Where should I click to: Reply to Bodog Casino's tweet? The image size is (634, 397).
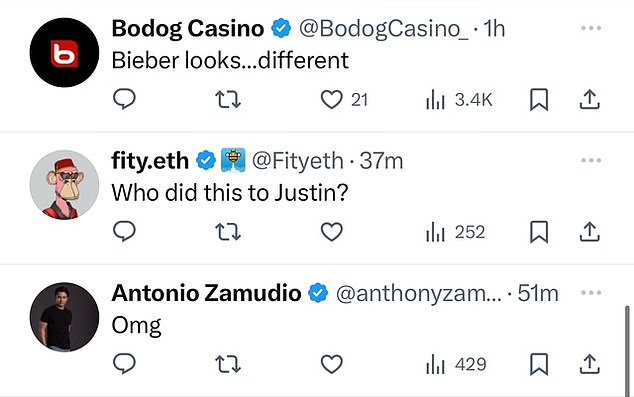click(124, 99)
